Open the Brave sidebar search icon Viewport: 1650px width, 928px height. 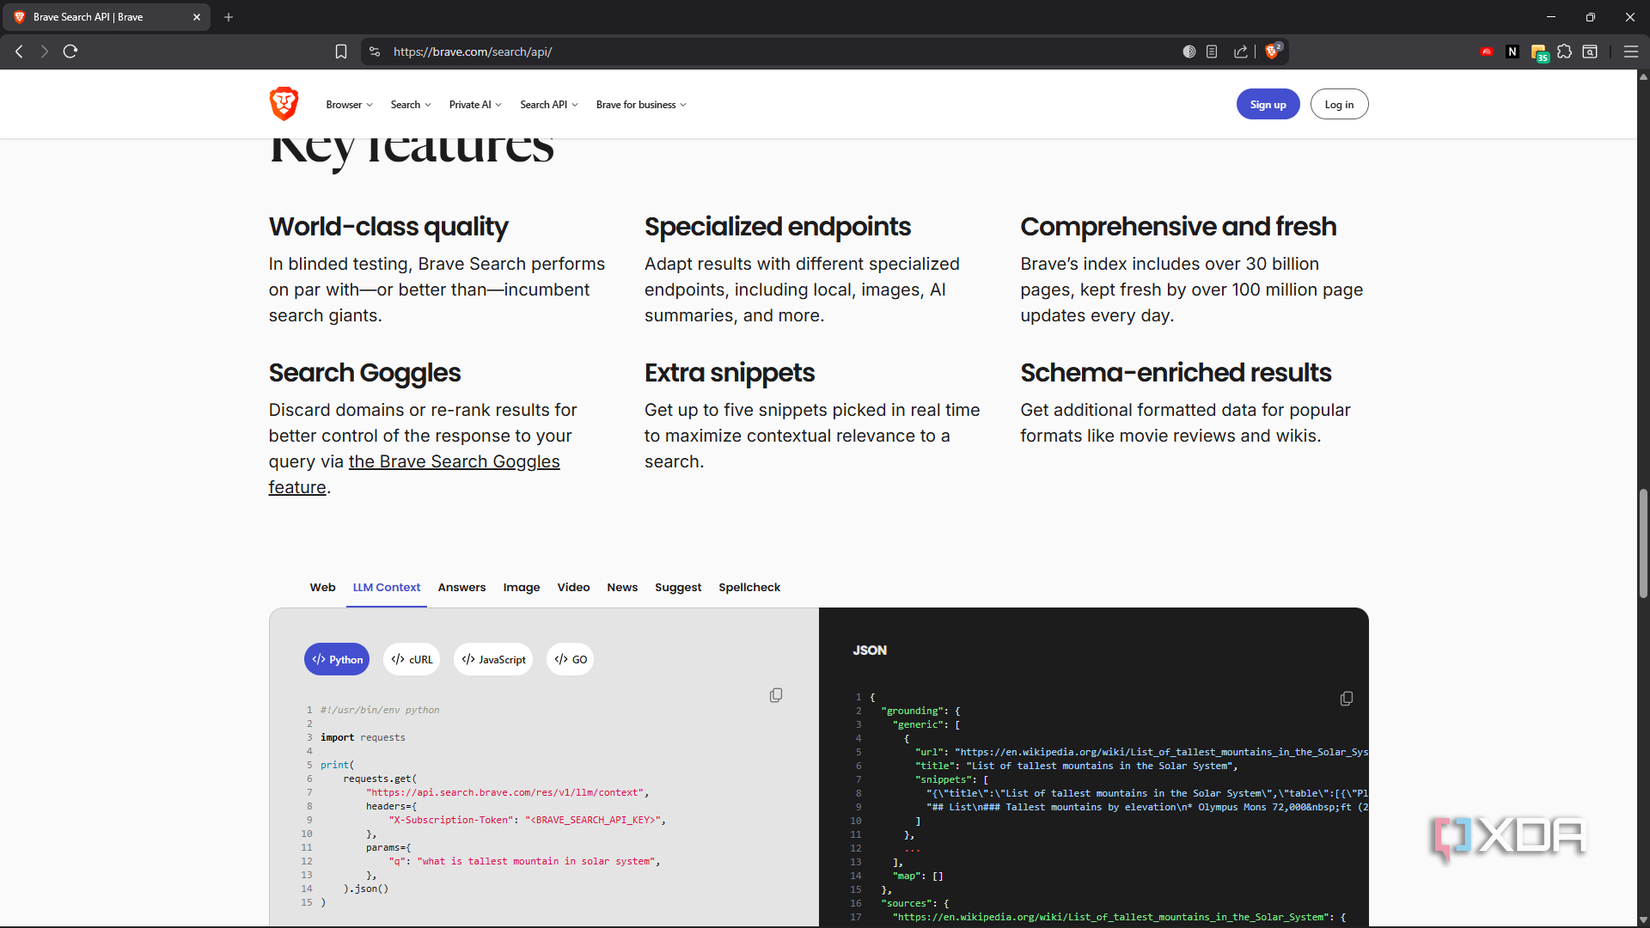[1590, 51]
